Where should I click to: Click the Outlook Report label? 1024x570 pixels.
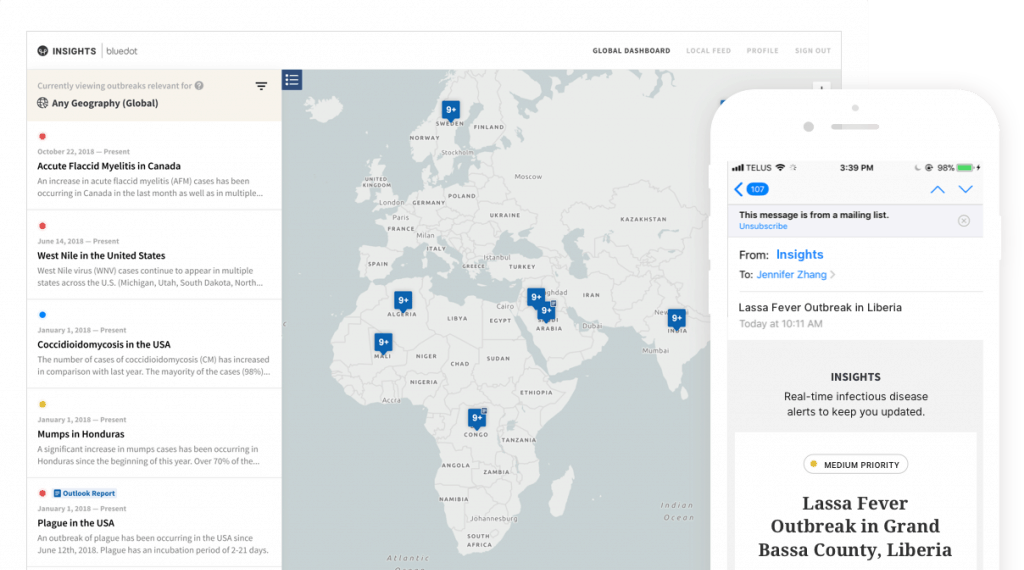89,494
